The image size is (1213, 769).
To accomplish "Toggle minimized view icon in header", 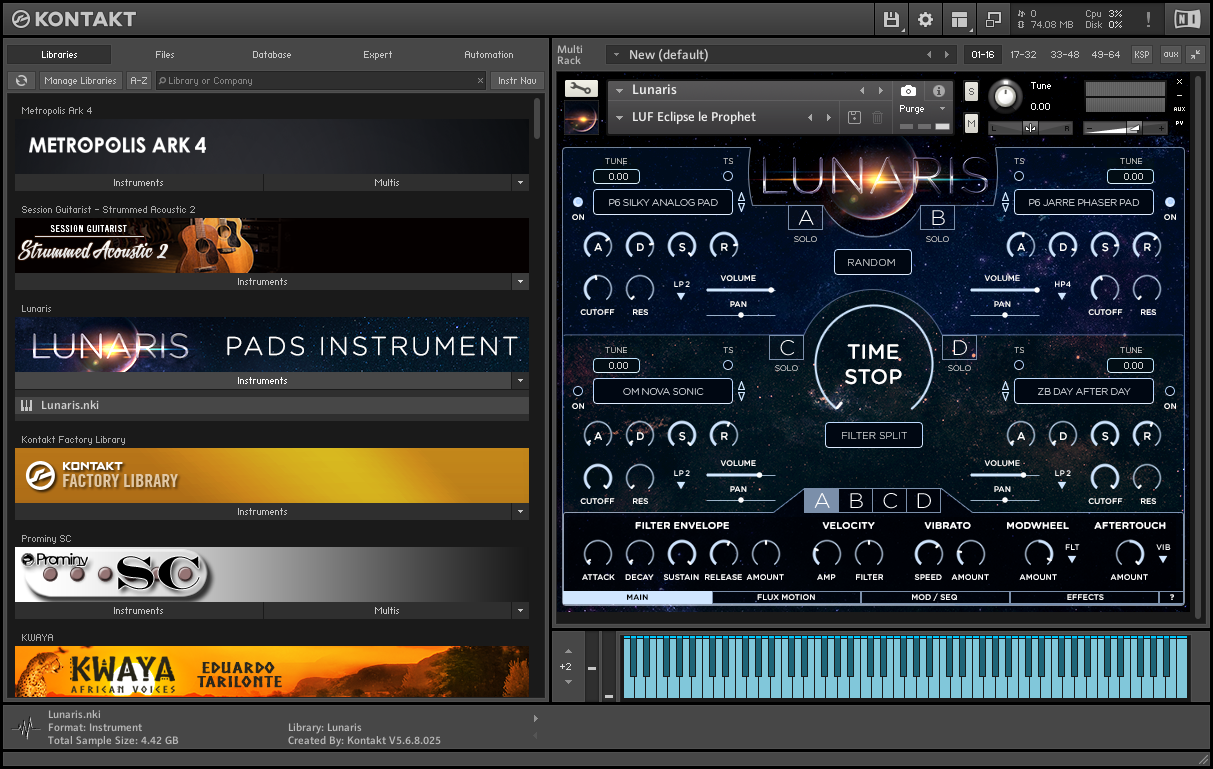I will tap(993, 19).
